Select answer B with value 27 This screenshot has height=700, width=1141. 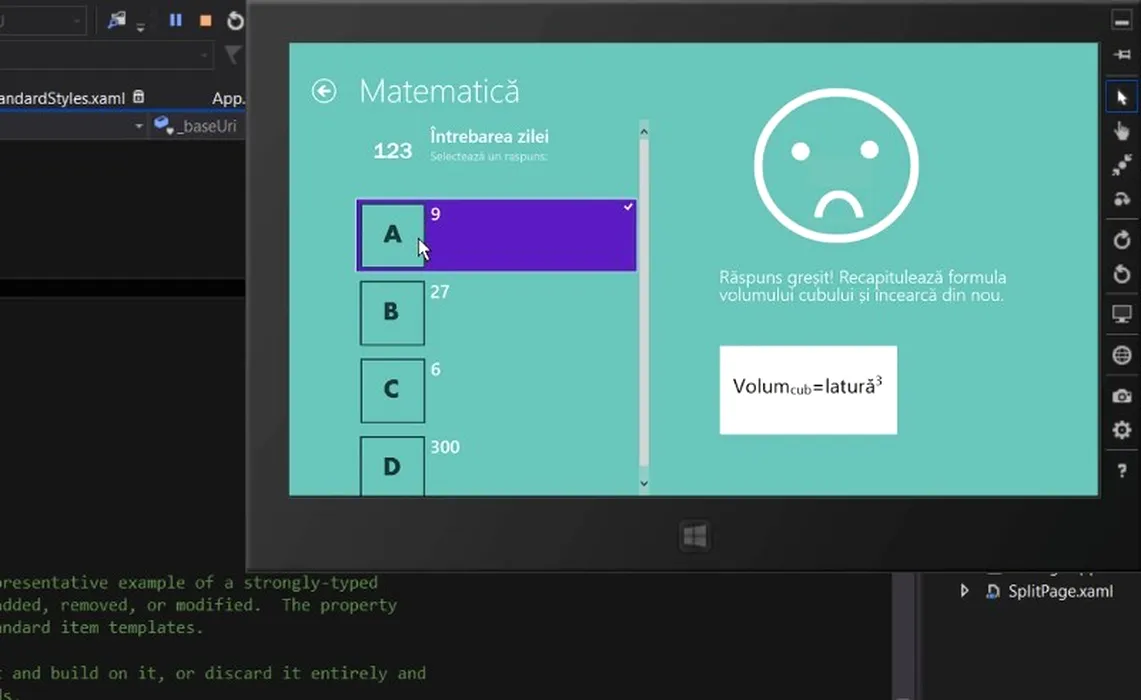coord(392,312)
